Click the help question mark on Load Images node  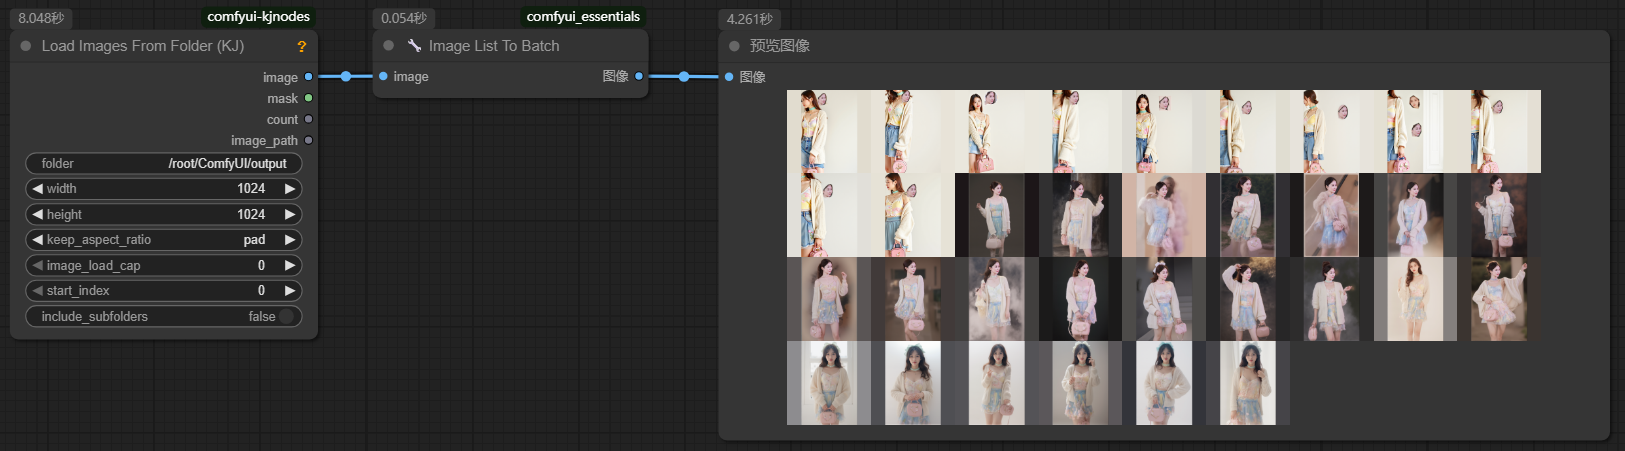[301, 46]
